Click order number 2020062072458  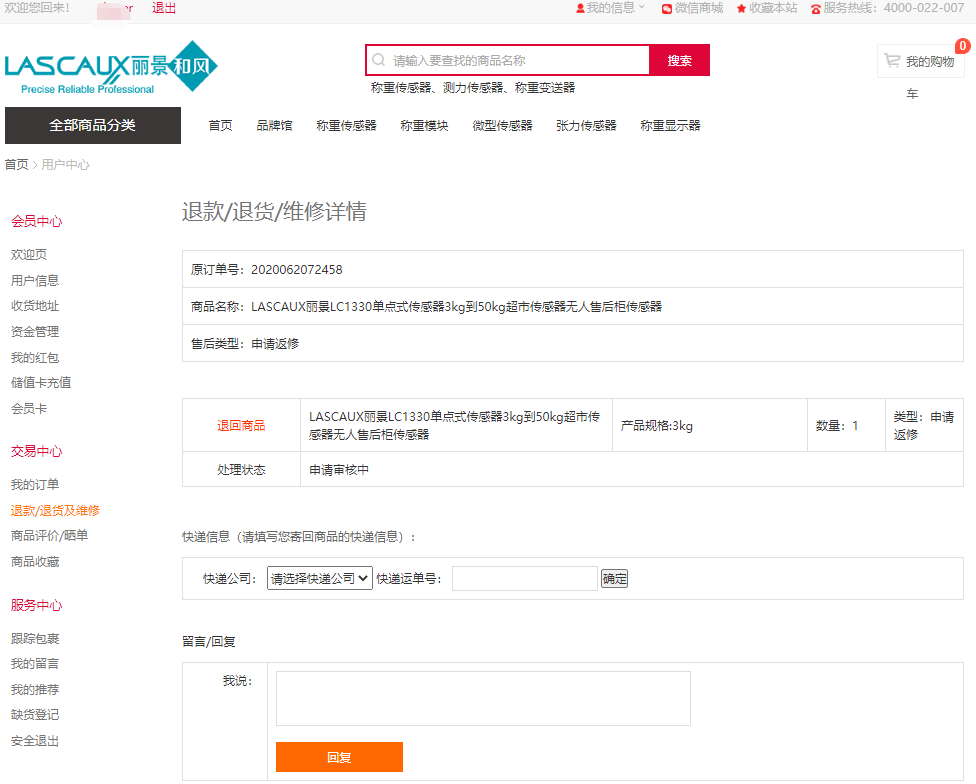297,269
